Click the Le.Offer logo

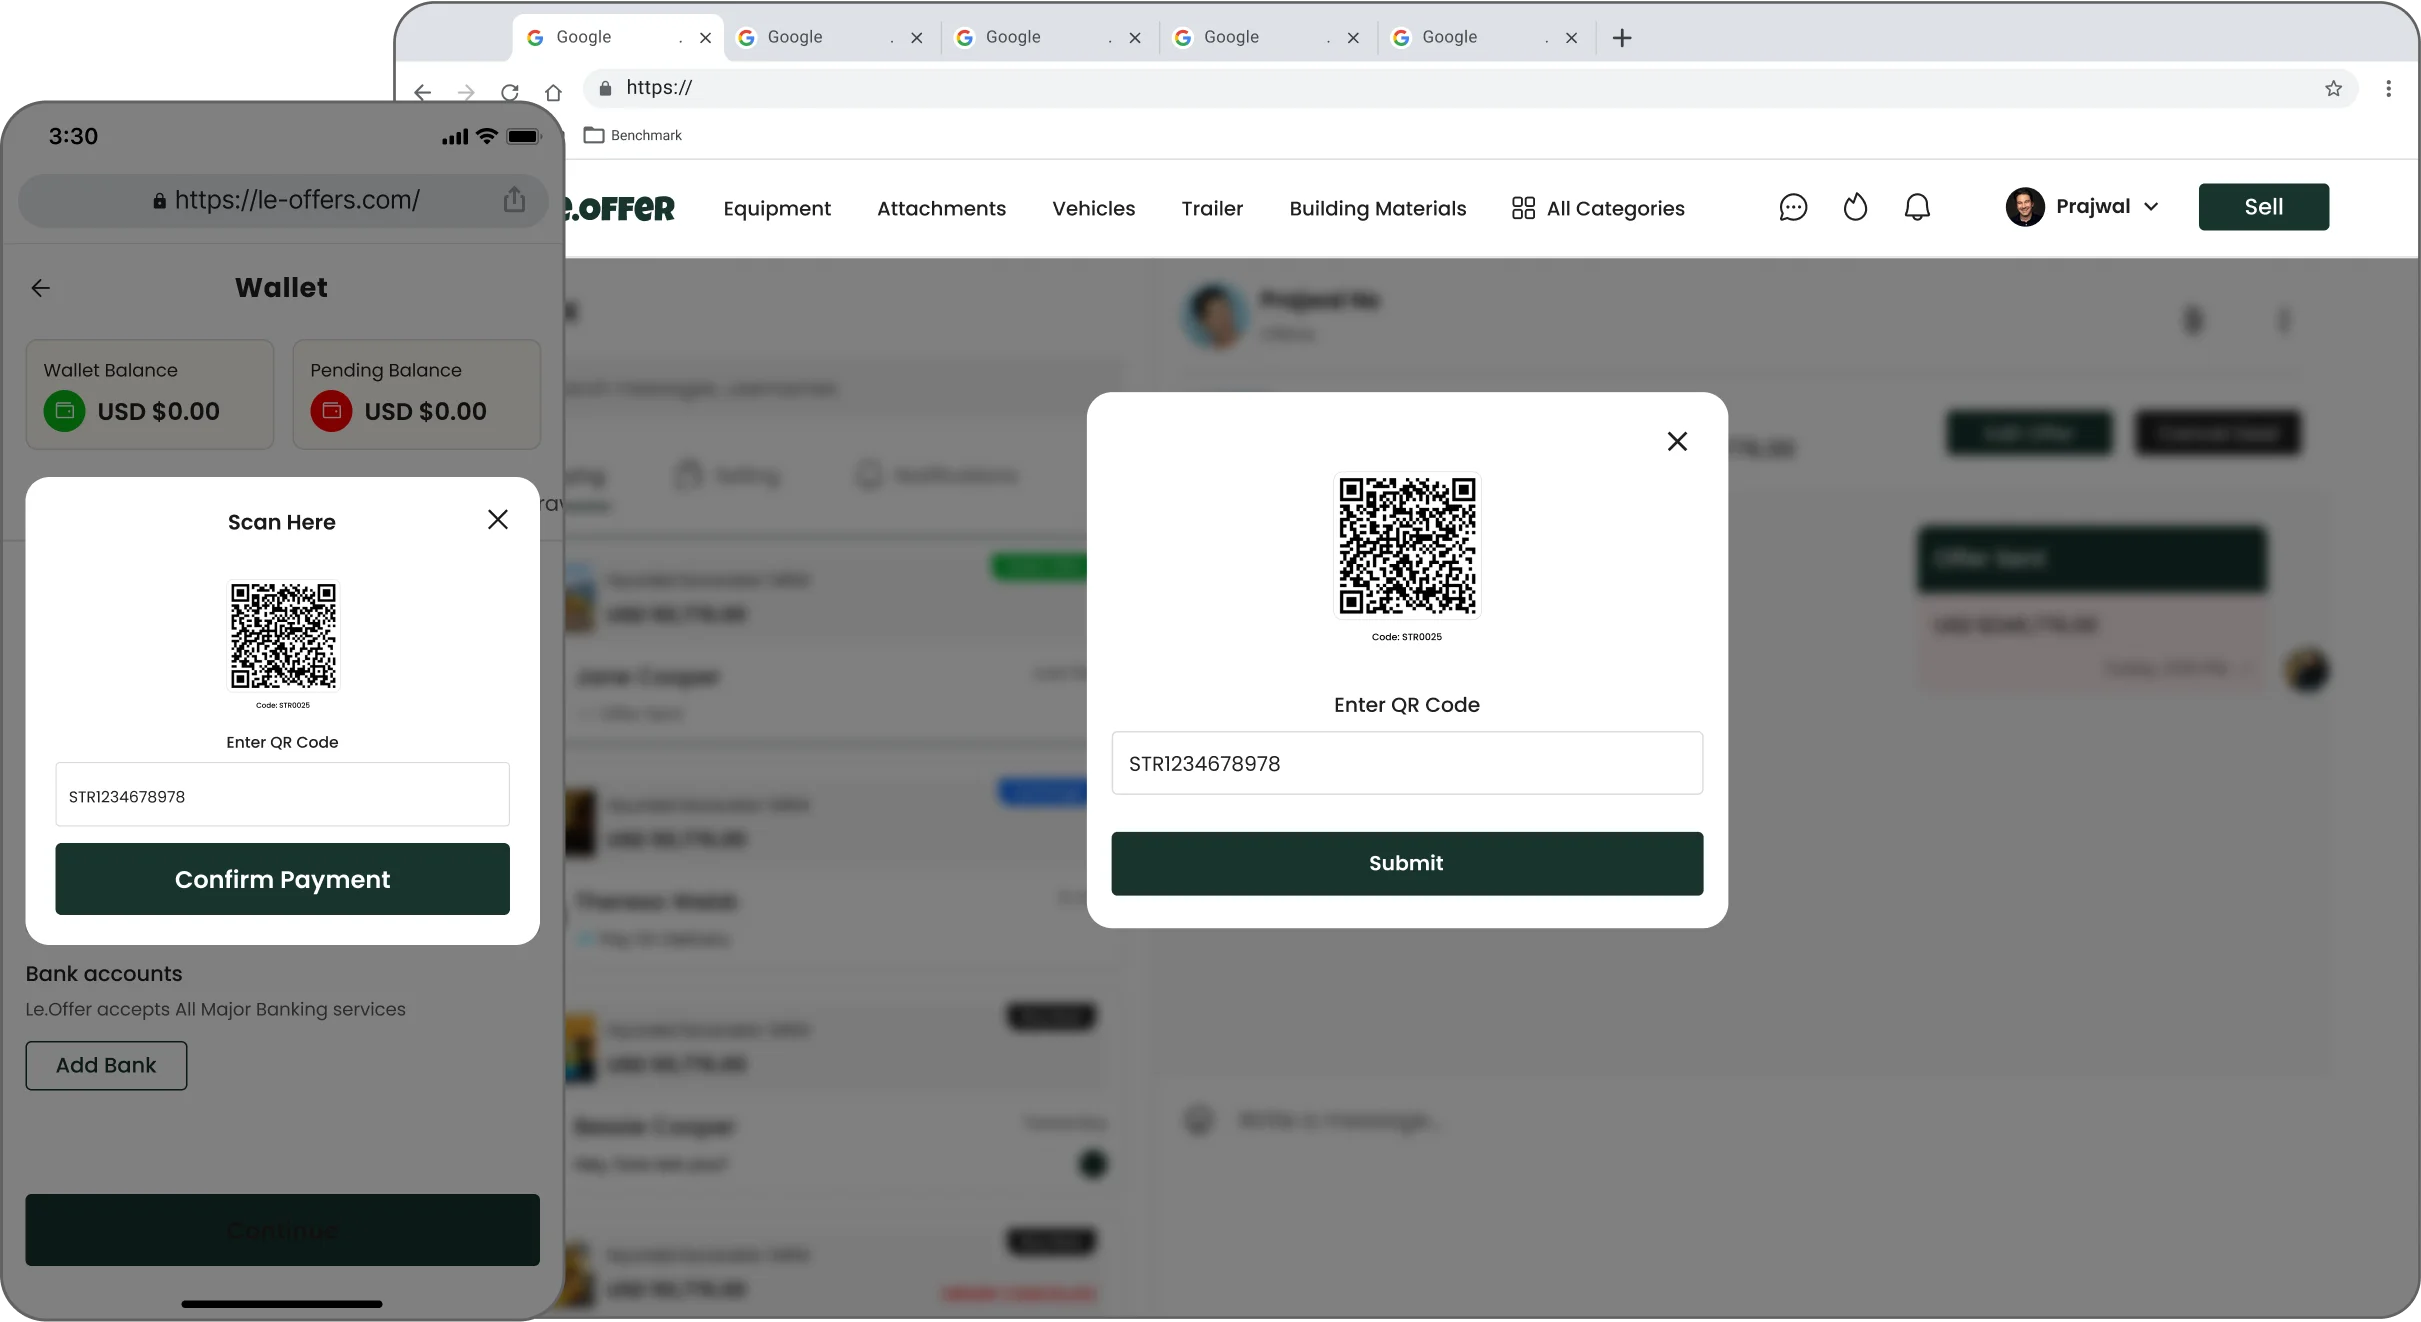tap(620, 208)
